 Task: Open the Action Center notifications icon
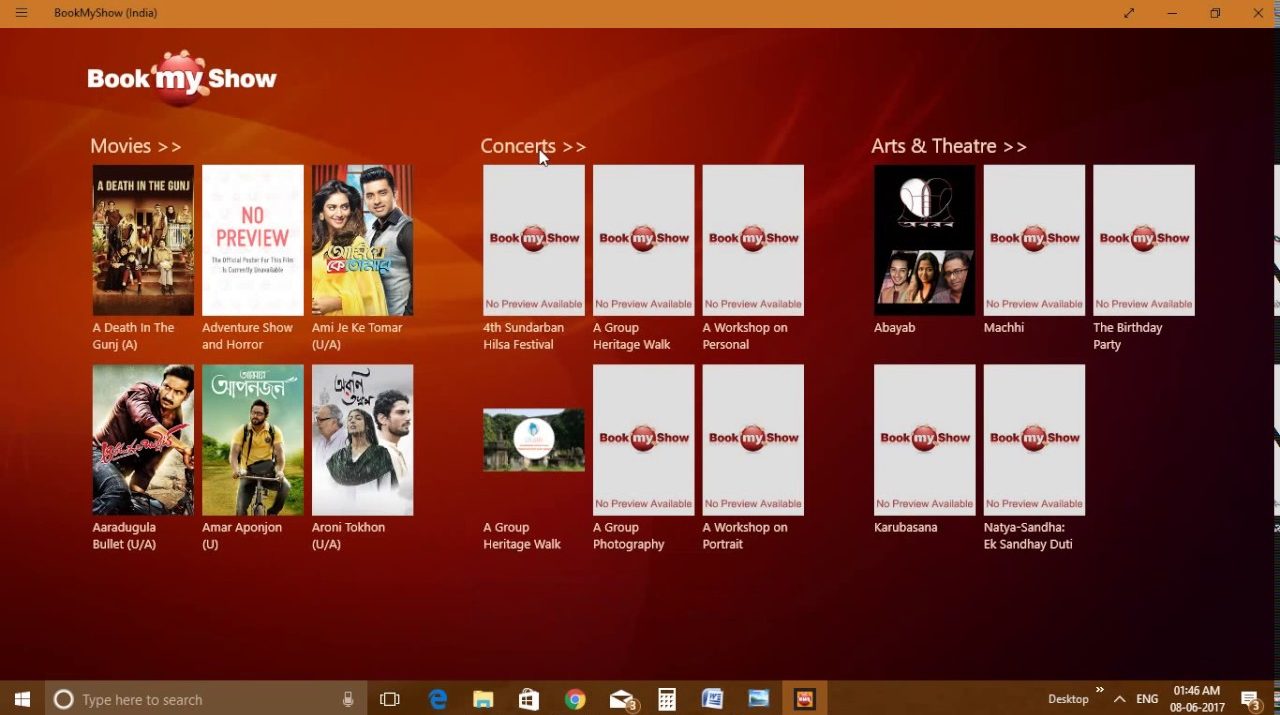click(x=1250, y=699)
